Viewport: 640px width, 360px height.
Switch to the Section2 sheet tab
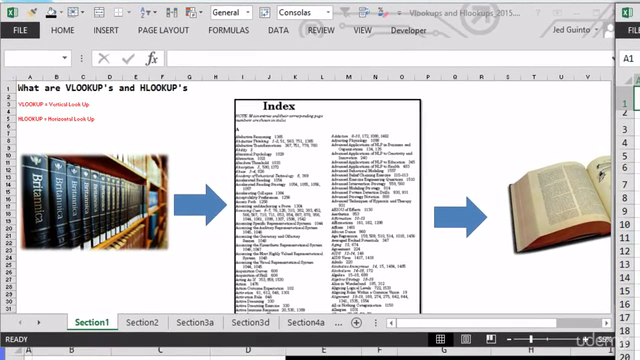click(x=142, y=322)
